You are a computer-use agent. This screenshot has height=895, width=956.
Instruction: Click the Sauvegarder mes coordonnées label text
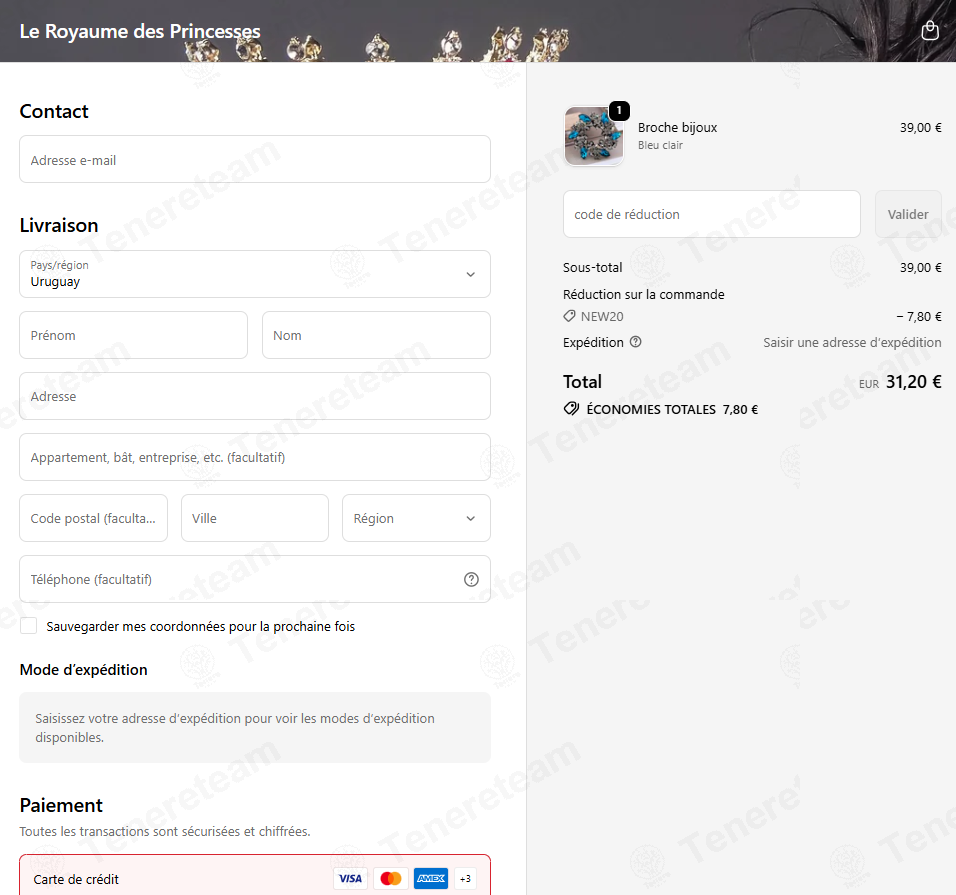pos(201,626)
